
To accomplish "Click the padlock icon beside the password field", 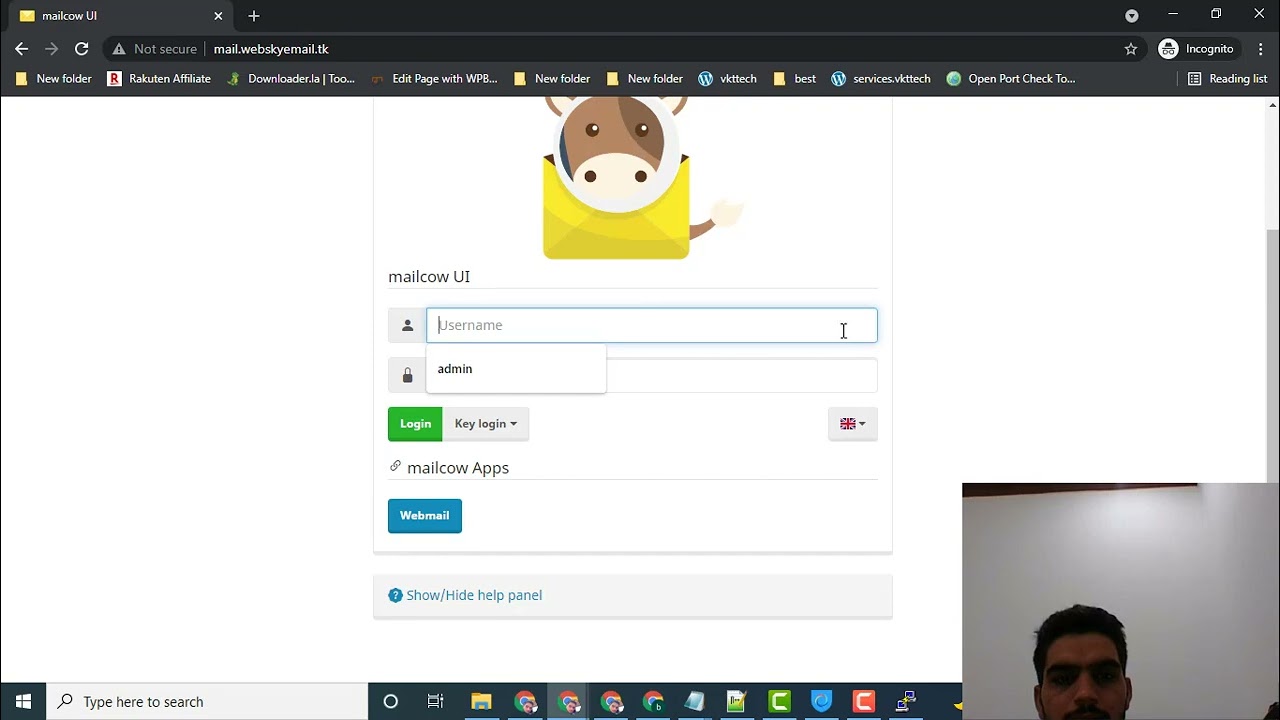I will click(x=407, y=376).
